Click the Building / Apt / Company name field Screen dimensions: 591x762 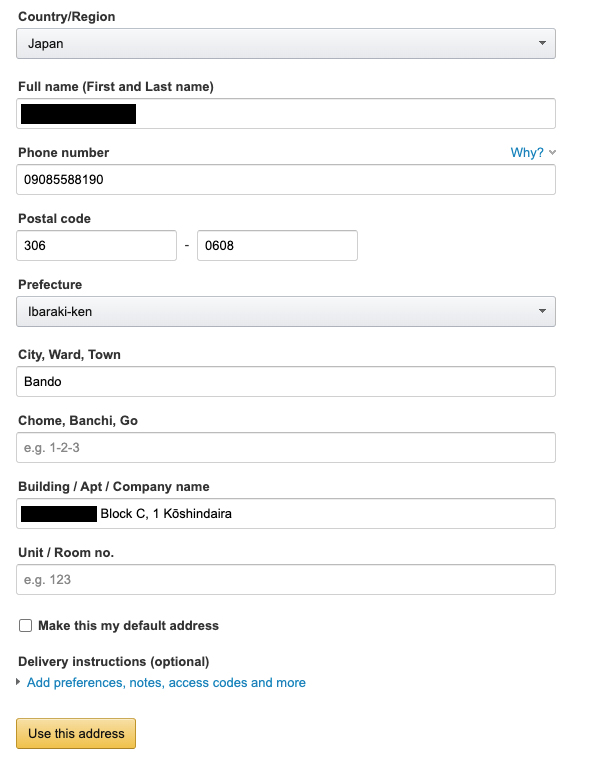coord(286,514)
